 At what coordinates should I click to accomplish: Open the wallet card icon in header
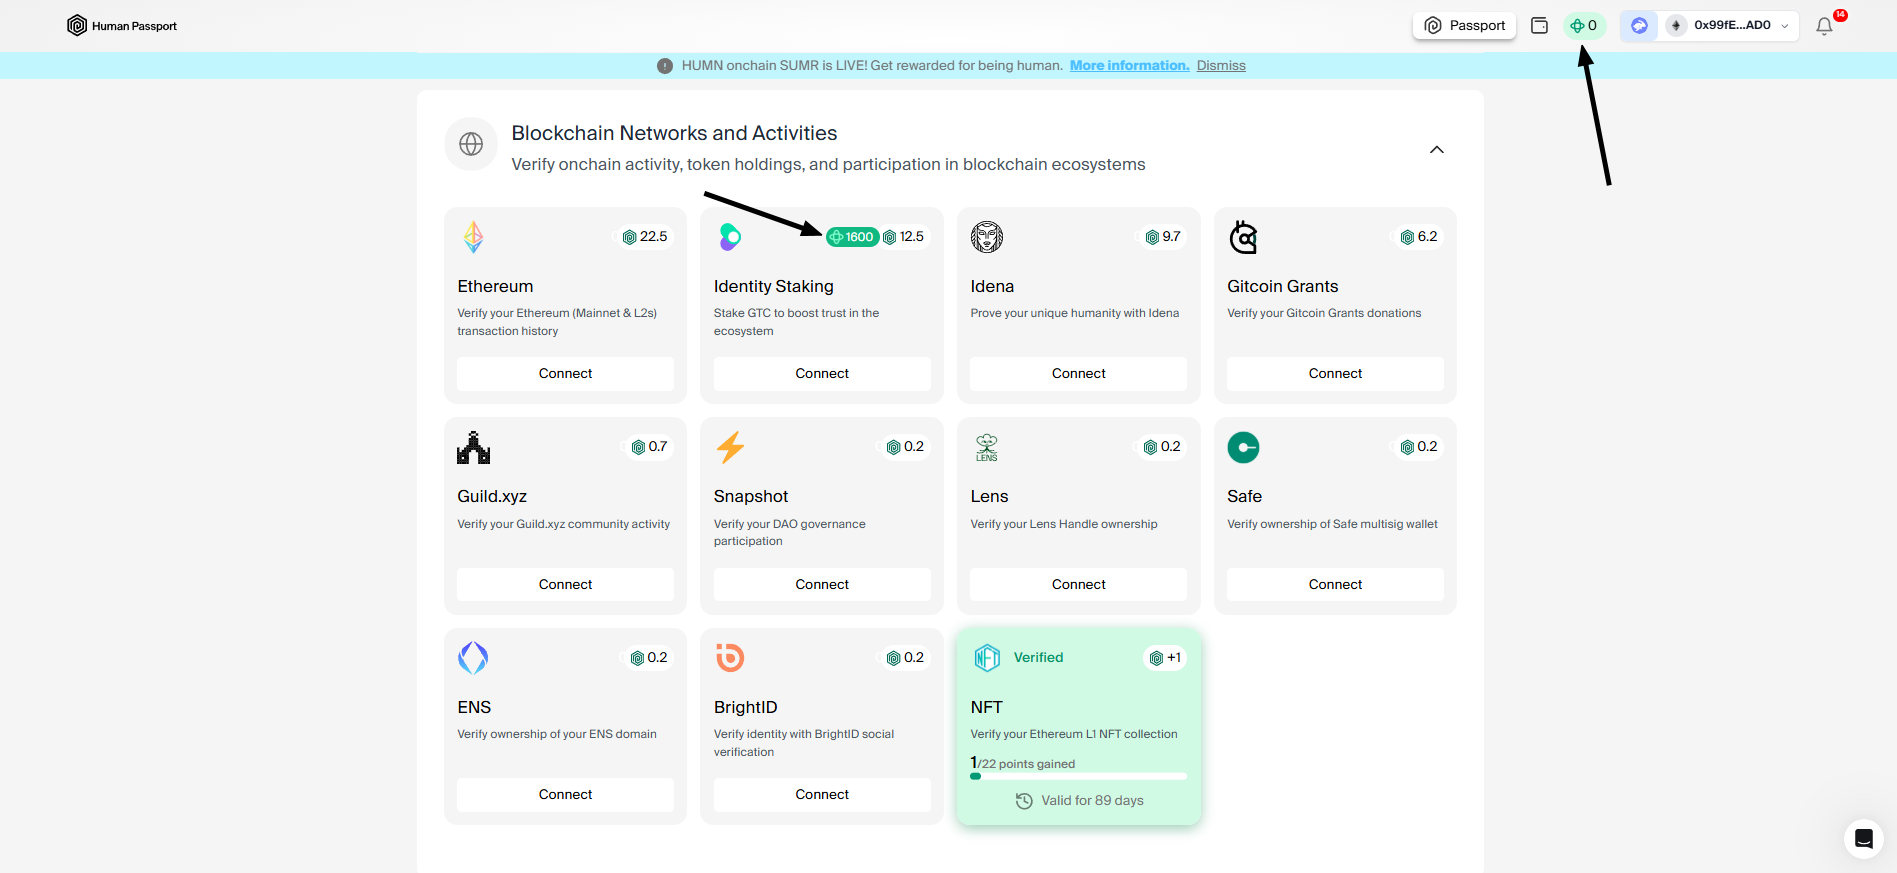point(1539,26)
